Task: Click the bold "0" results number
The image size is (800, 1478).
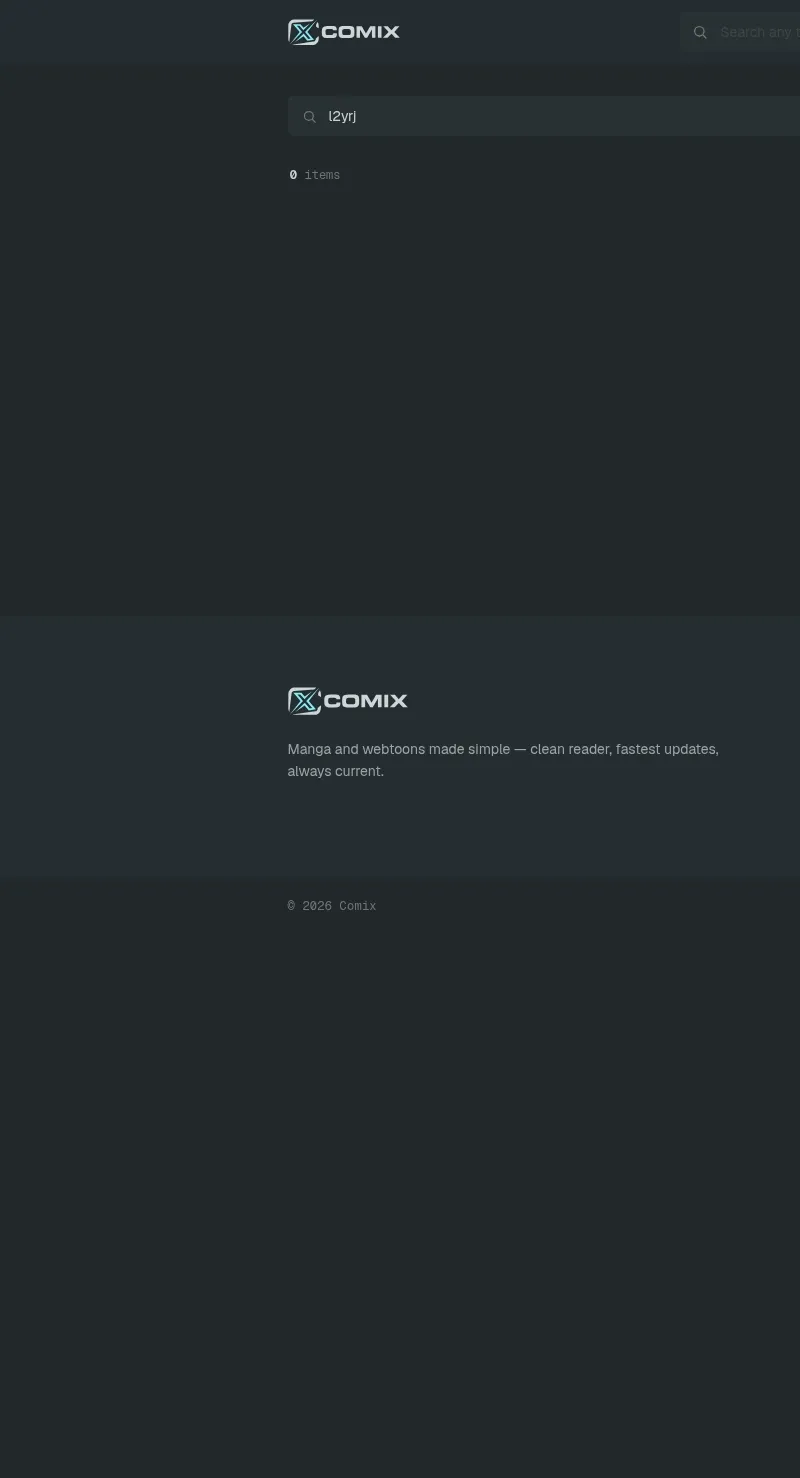Action: [x=293, y=175]
